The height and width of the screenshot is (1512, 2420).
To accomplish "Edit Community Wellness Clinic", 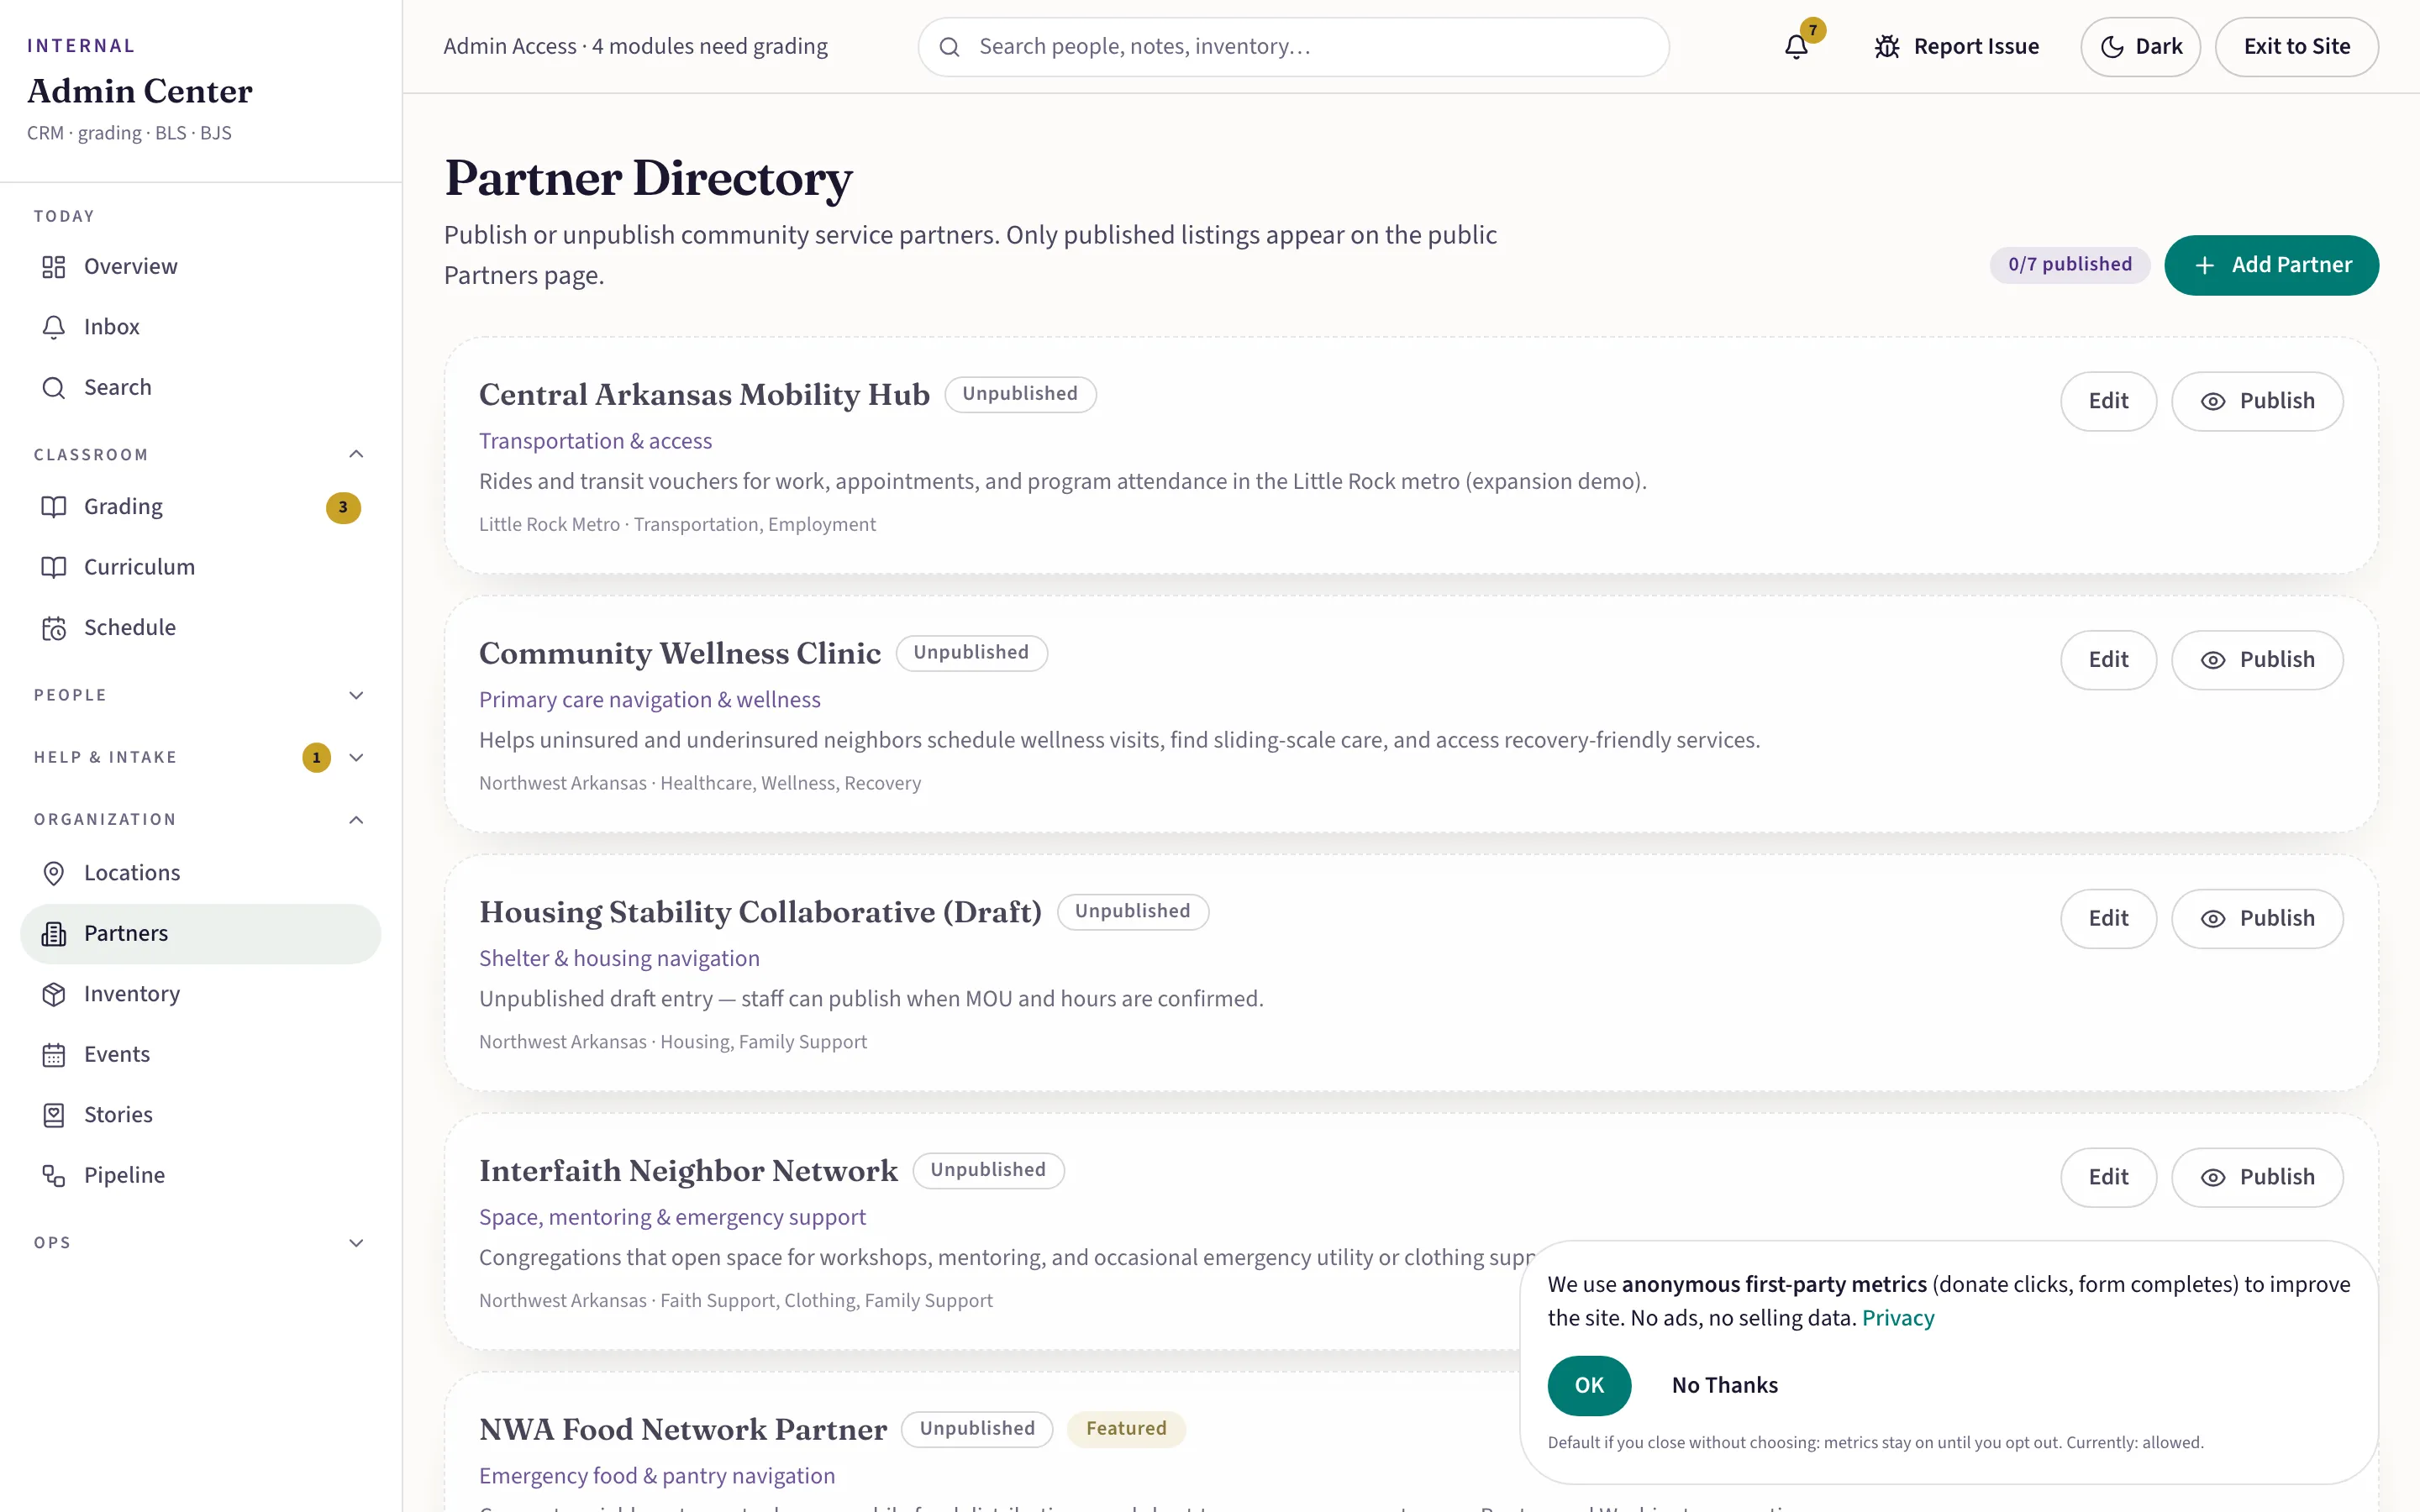I will [2108, 660].
